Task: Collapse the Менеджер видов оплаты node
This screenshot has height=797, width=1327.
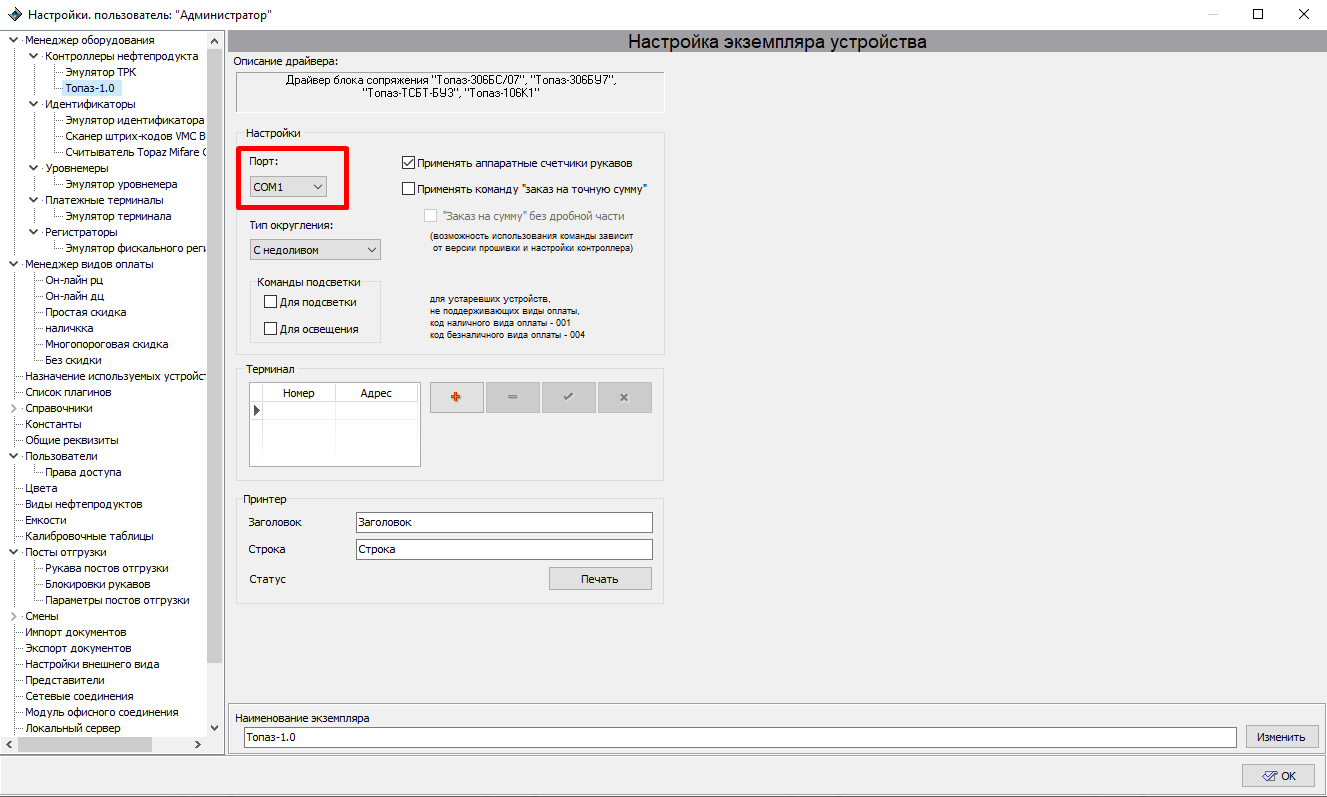Action: 13,264
